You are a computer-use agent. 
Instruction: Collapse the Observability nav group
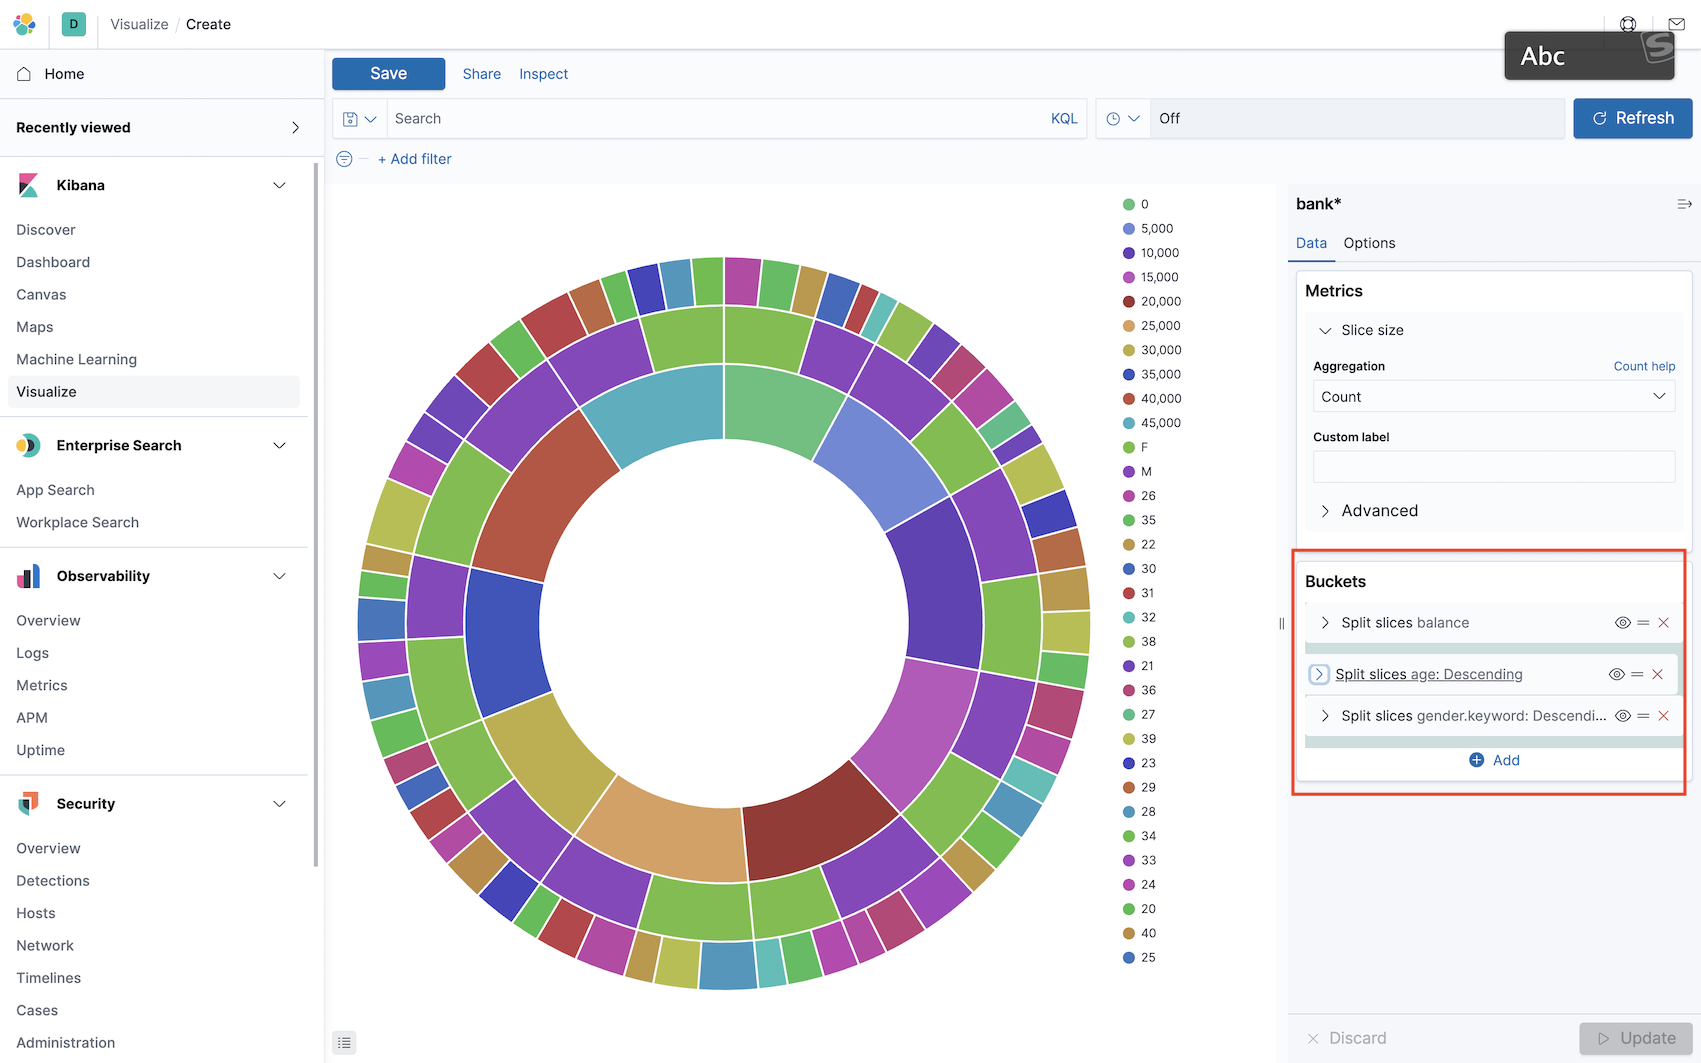tap(280, 576)
